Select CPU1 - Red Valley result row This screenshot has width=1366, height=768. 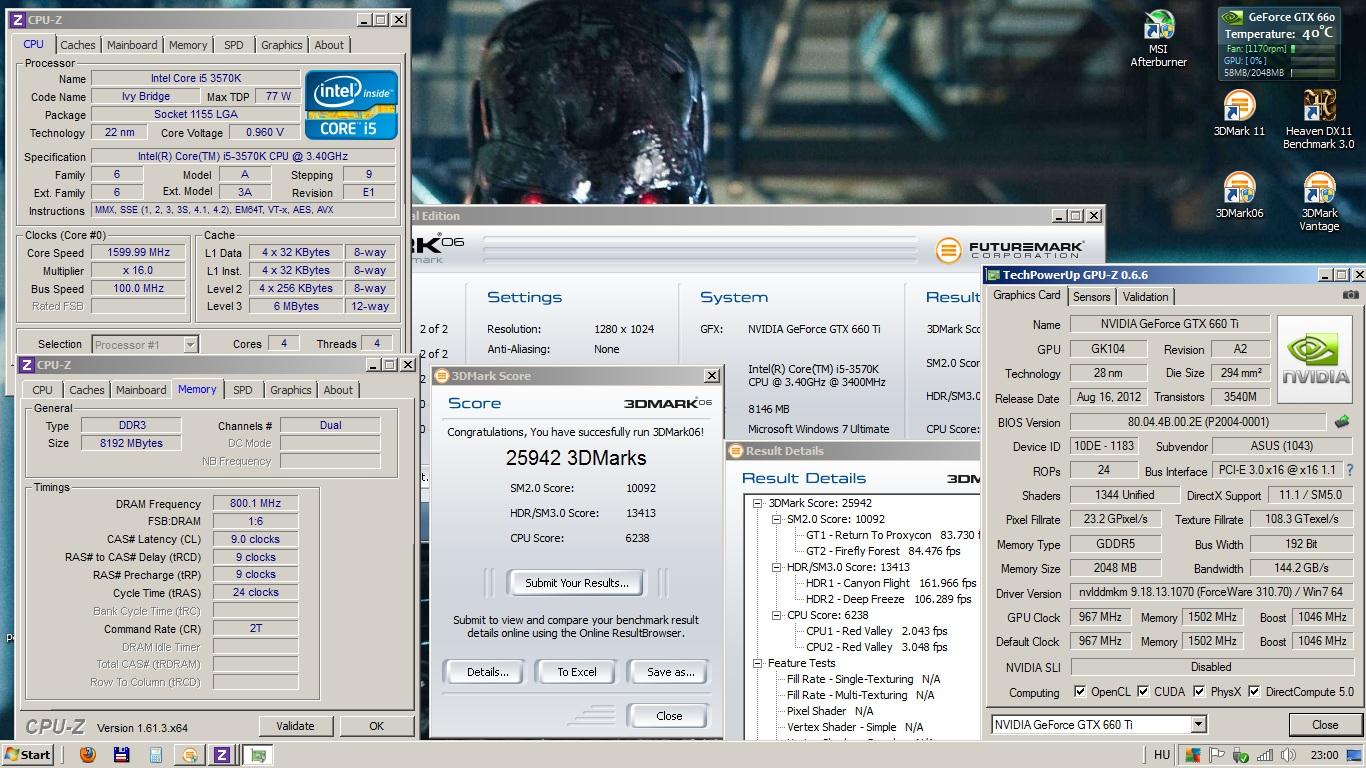876,631
